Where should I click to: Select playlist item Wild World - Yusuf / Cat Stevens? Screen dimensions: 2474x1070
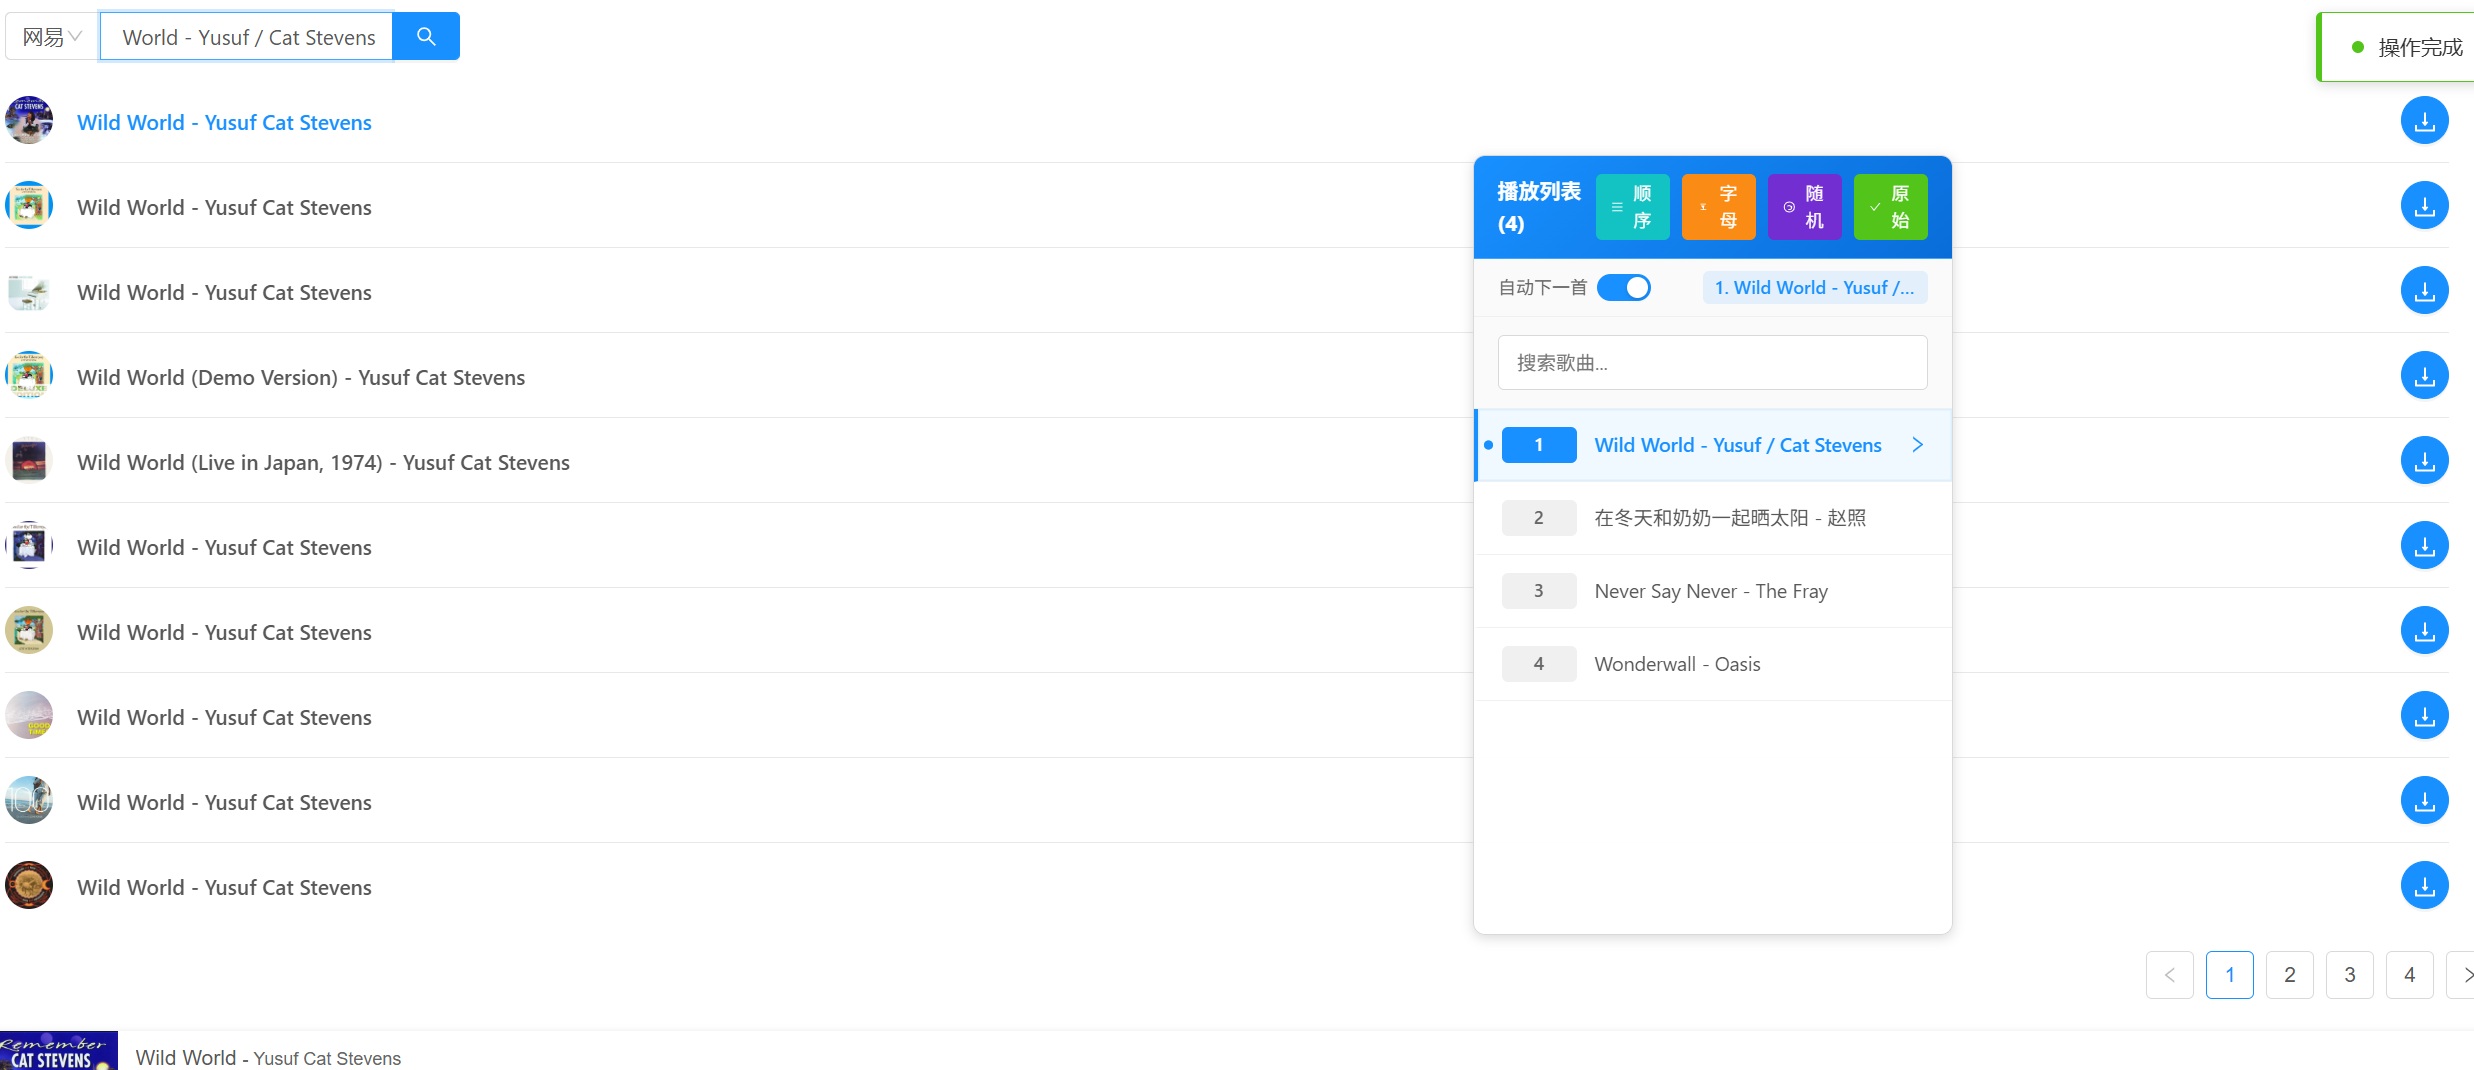tap(1713, 445)
